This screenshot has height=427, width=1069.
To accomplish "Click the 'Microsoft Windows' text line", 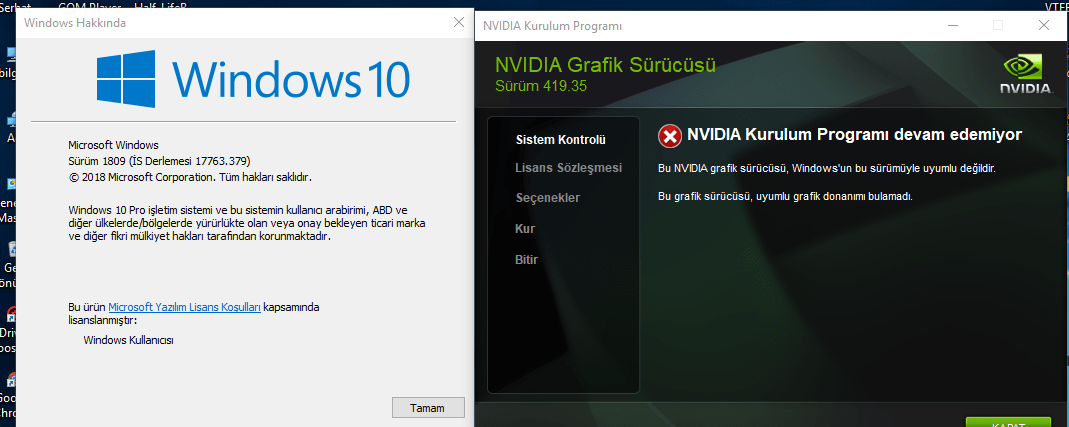I will coord(113,145).
